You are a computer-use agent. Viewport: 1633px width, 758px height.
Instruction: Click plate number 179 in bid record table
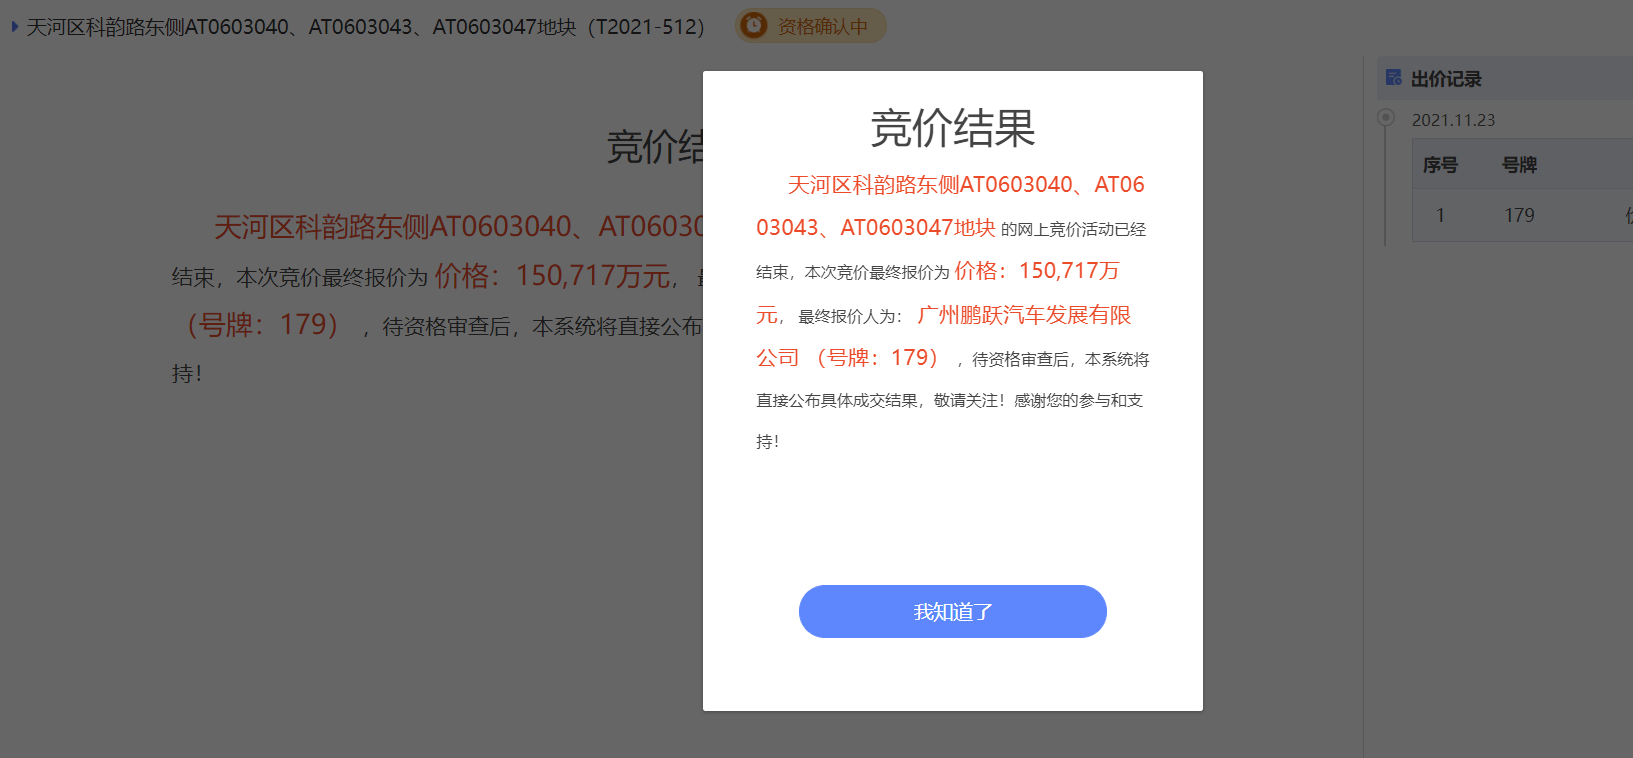pos(1519,215)
